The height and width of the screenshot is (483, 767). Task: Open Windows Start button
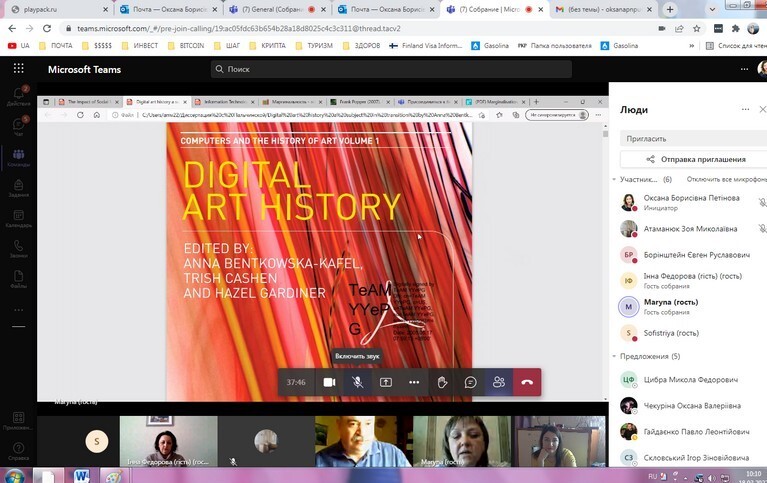[15, 476]
